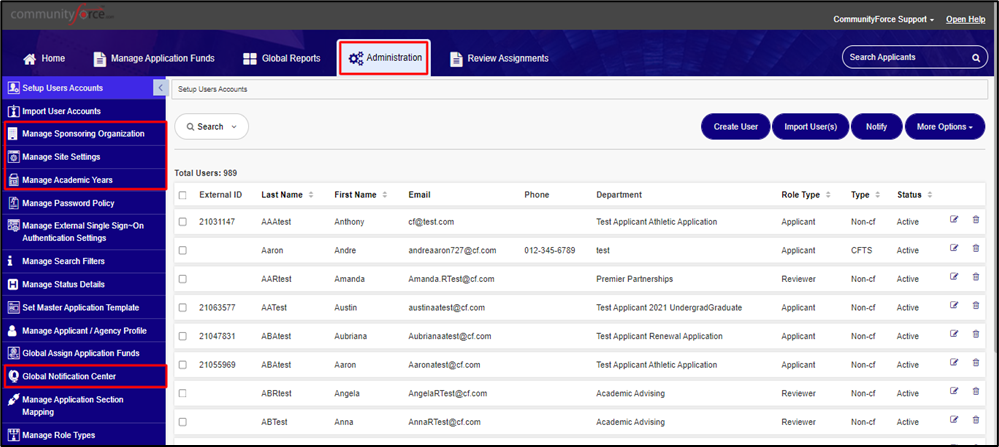Open the Open Help link

(x=965, y=20)
